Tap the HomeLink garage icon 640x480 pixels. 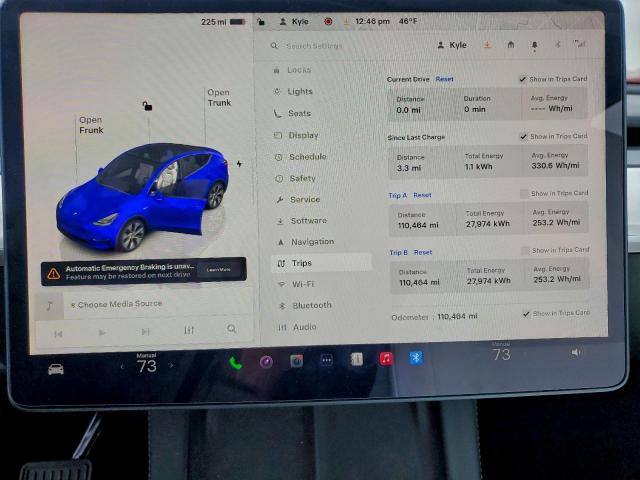(511, 44)
